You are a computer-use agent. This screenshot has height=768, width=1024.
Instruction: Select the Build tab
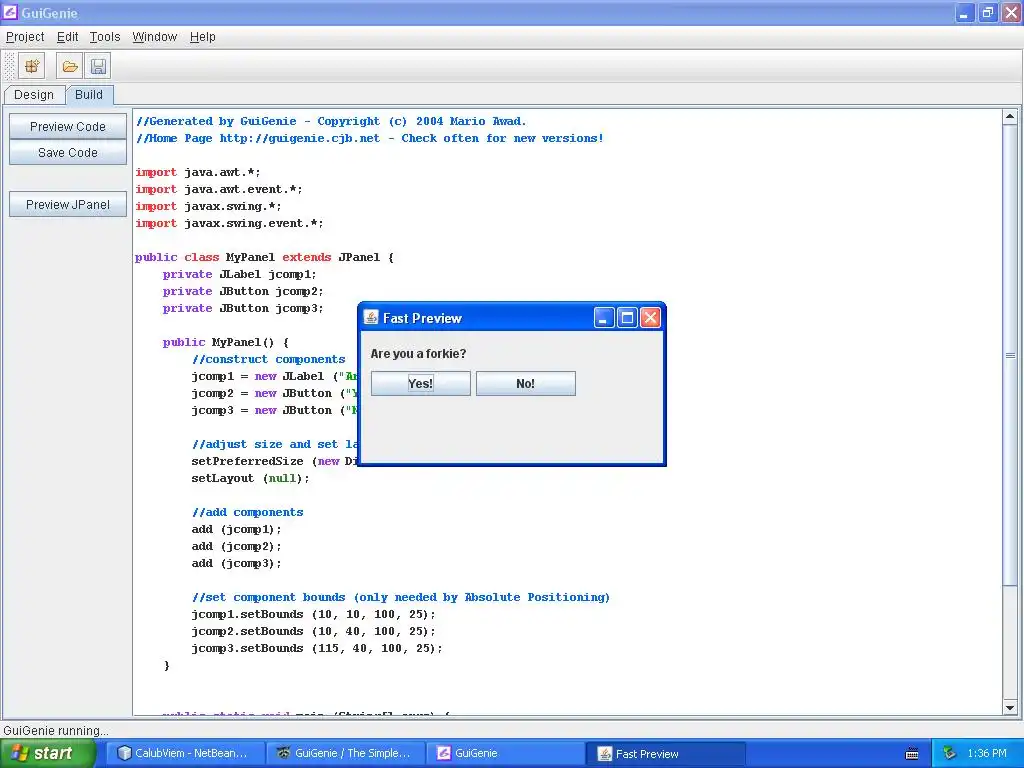pos(89,95)
